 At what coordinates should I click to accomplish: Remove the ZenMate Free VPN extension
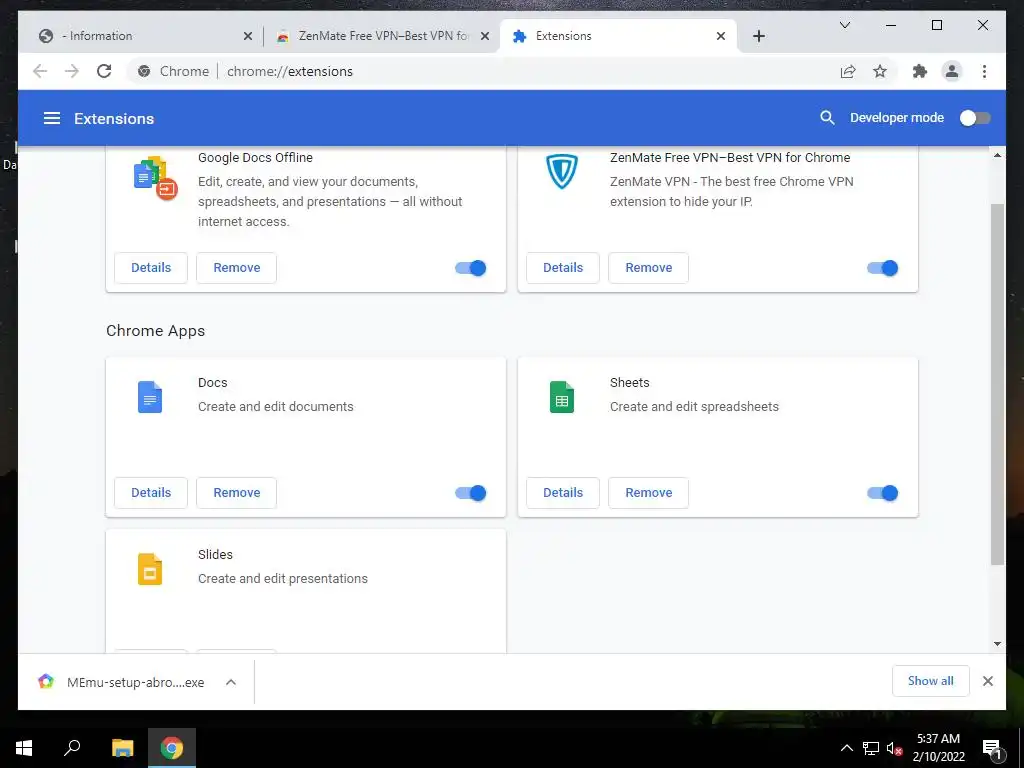coord(648,268)
